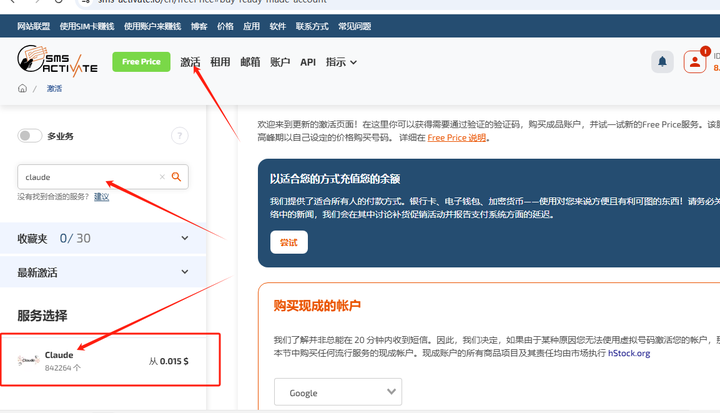Open the 软件 link
Viewport: 720px width, 413px height.
tap(277, 26)
